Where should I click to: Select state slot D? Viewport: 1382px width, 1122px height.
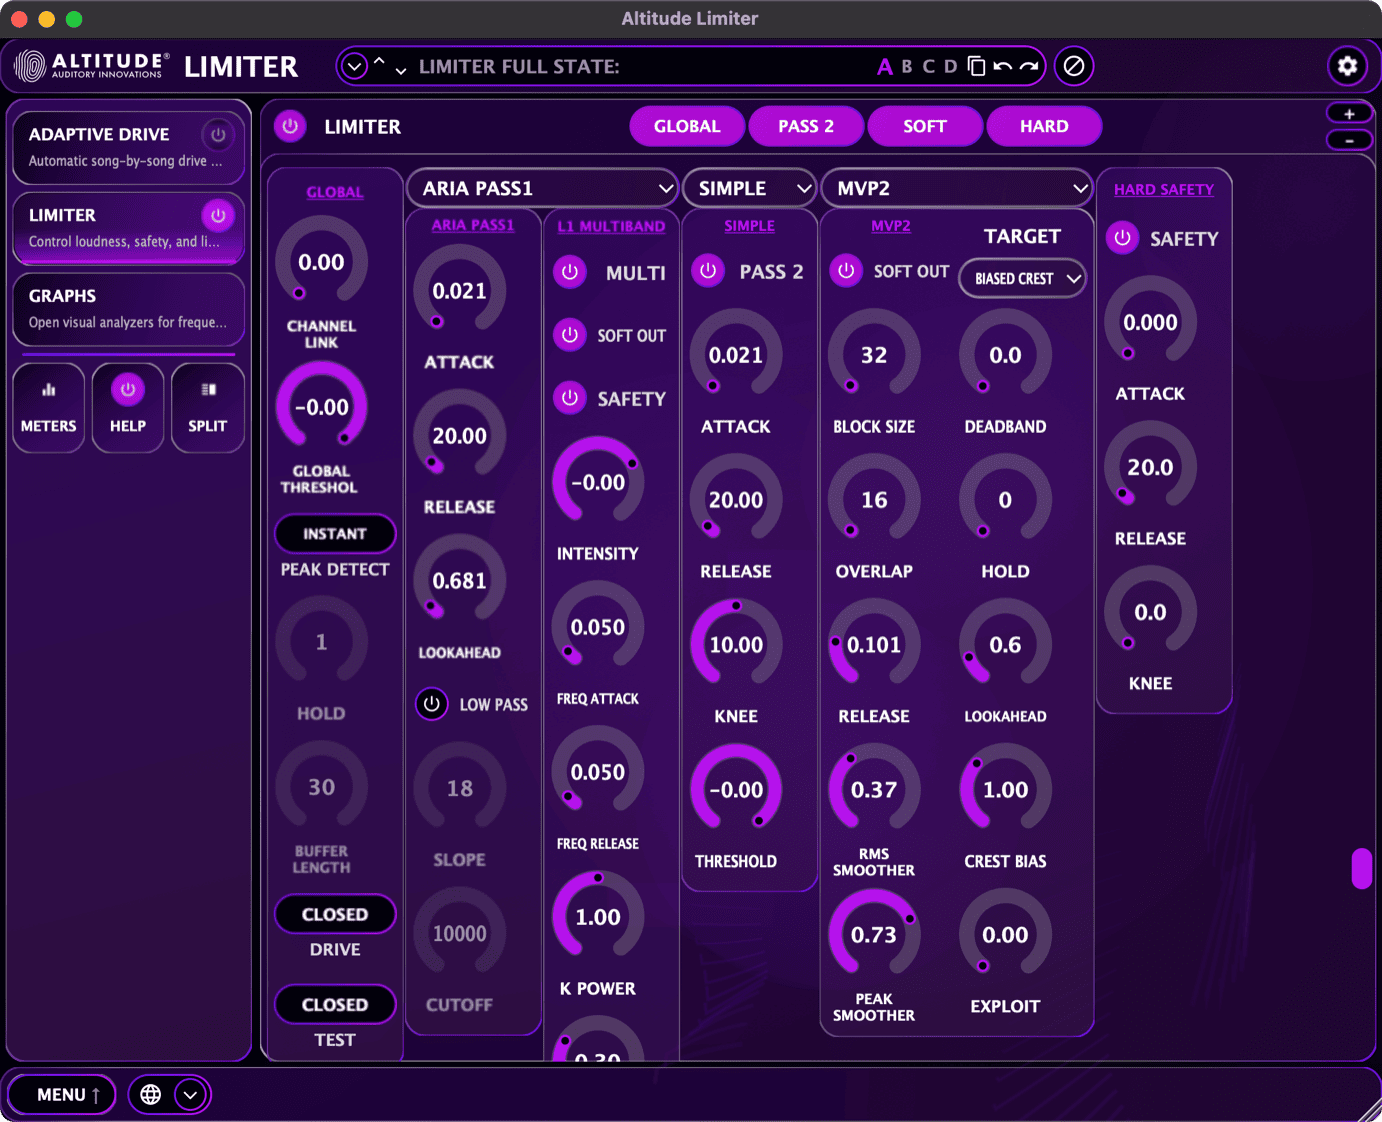[x=951, y=66]
